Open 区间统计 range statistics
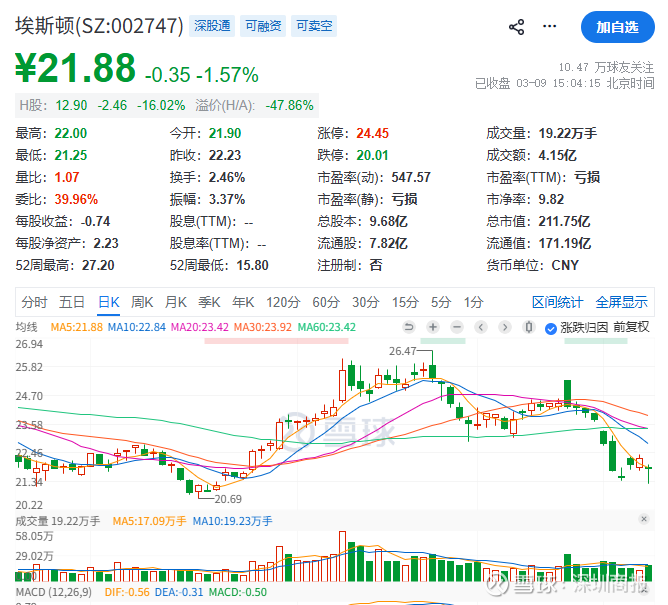668x605 pixels. pyautogui.click(x=557, y=302)
